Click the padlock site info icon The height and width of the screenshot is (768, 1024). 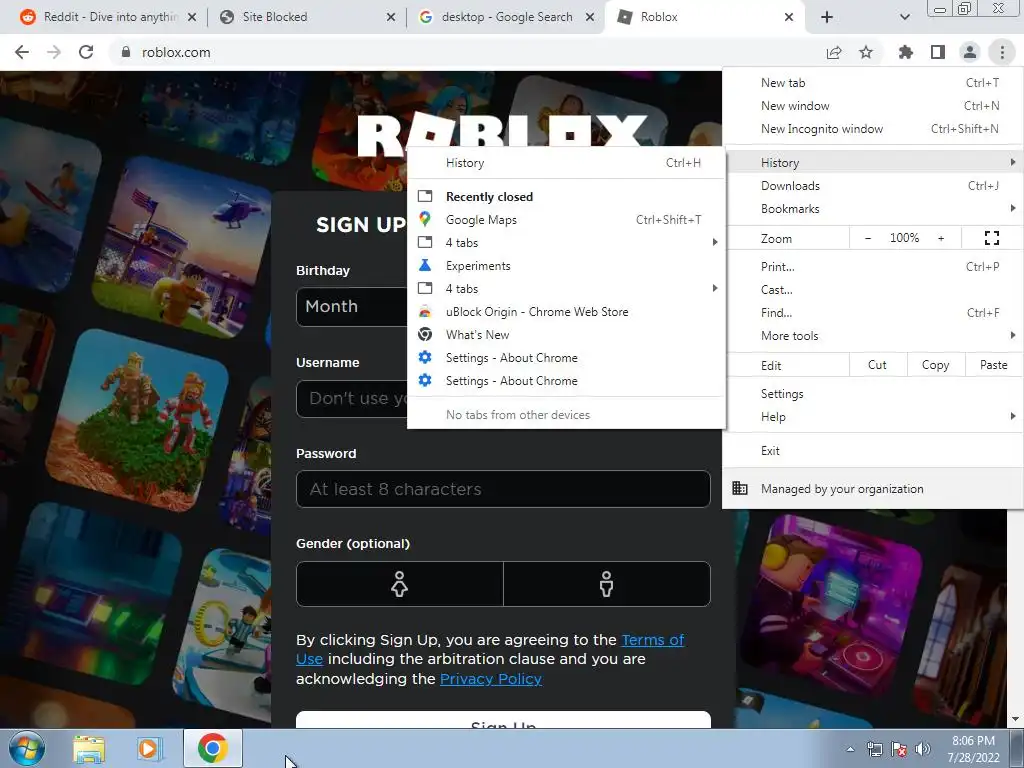coord(126,52)
